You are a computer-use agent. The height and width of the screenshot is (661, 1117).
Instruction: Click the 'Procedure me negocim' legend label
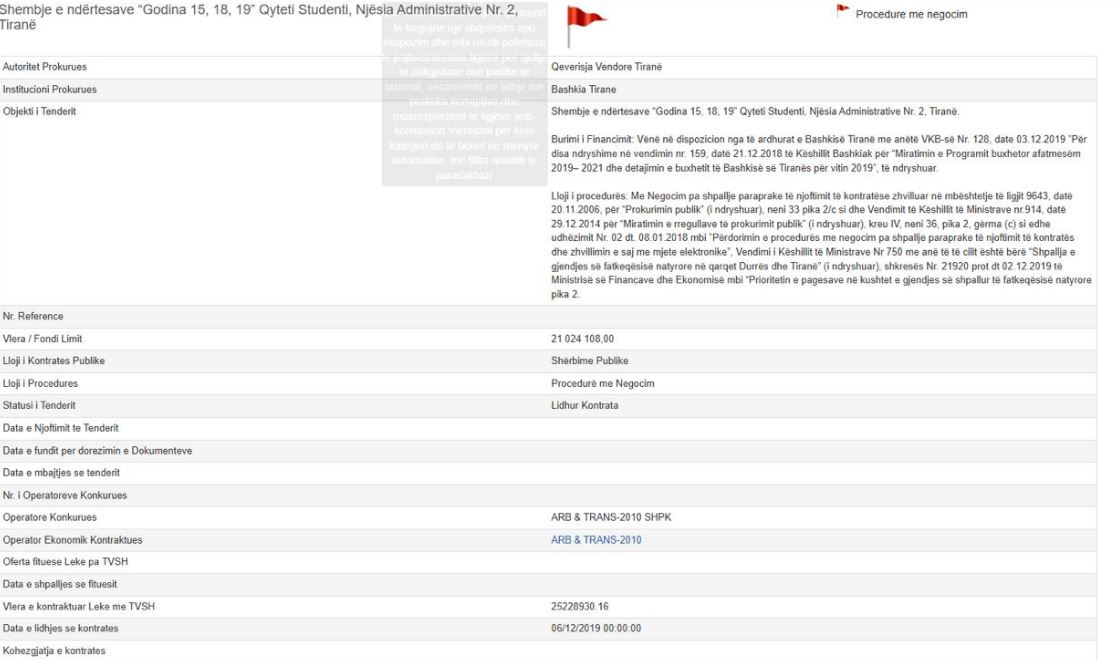[911, 15]
